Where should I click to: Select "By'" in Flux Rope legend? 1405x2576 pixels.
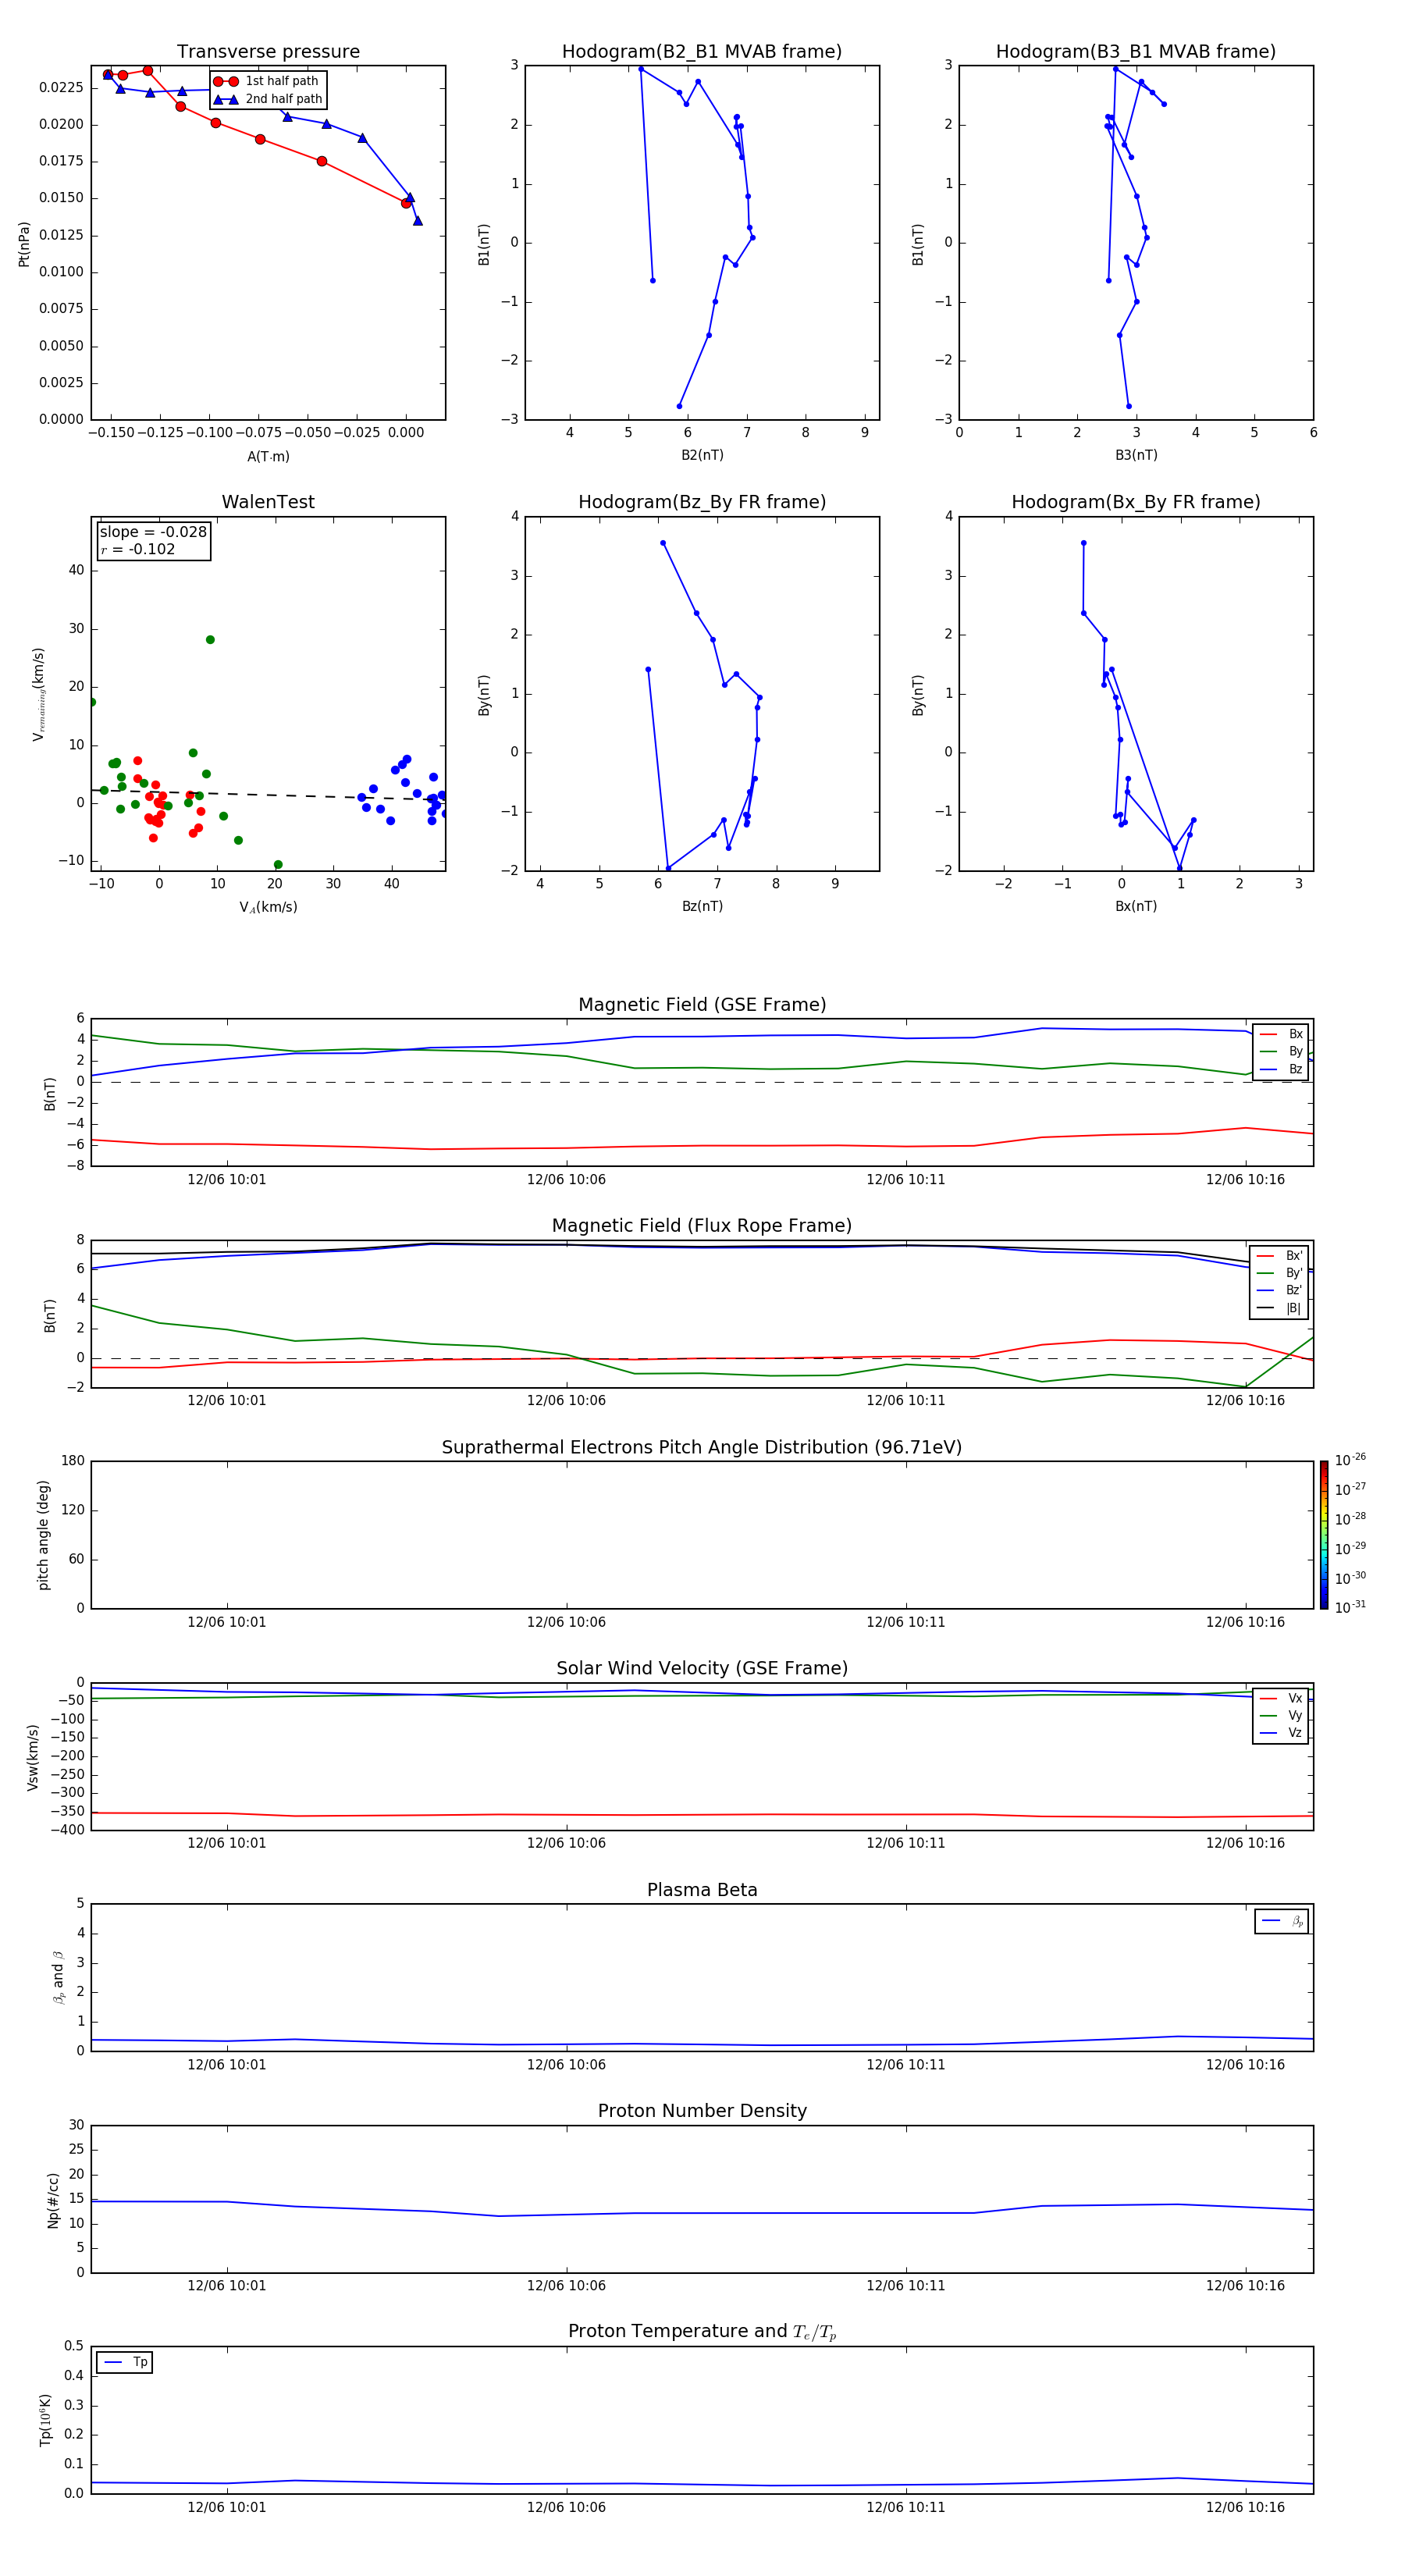1280,1273
